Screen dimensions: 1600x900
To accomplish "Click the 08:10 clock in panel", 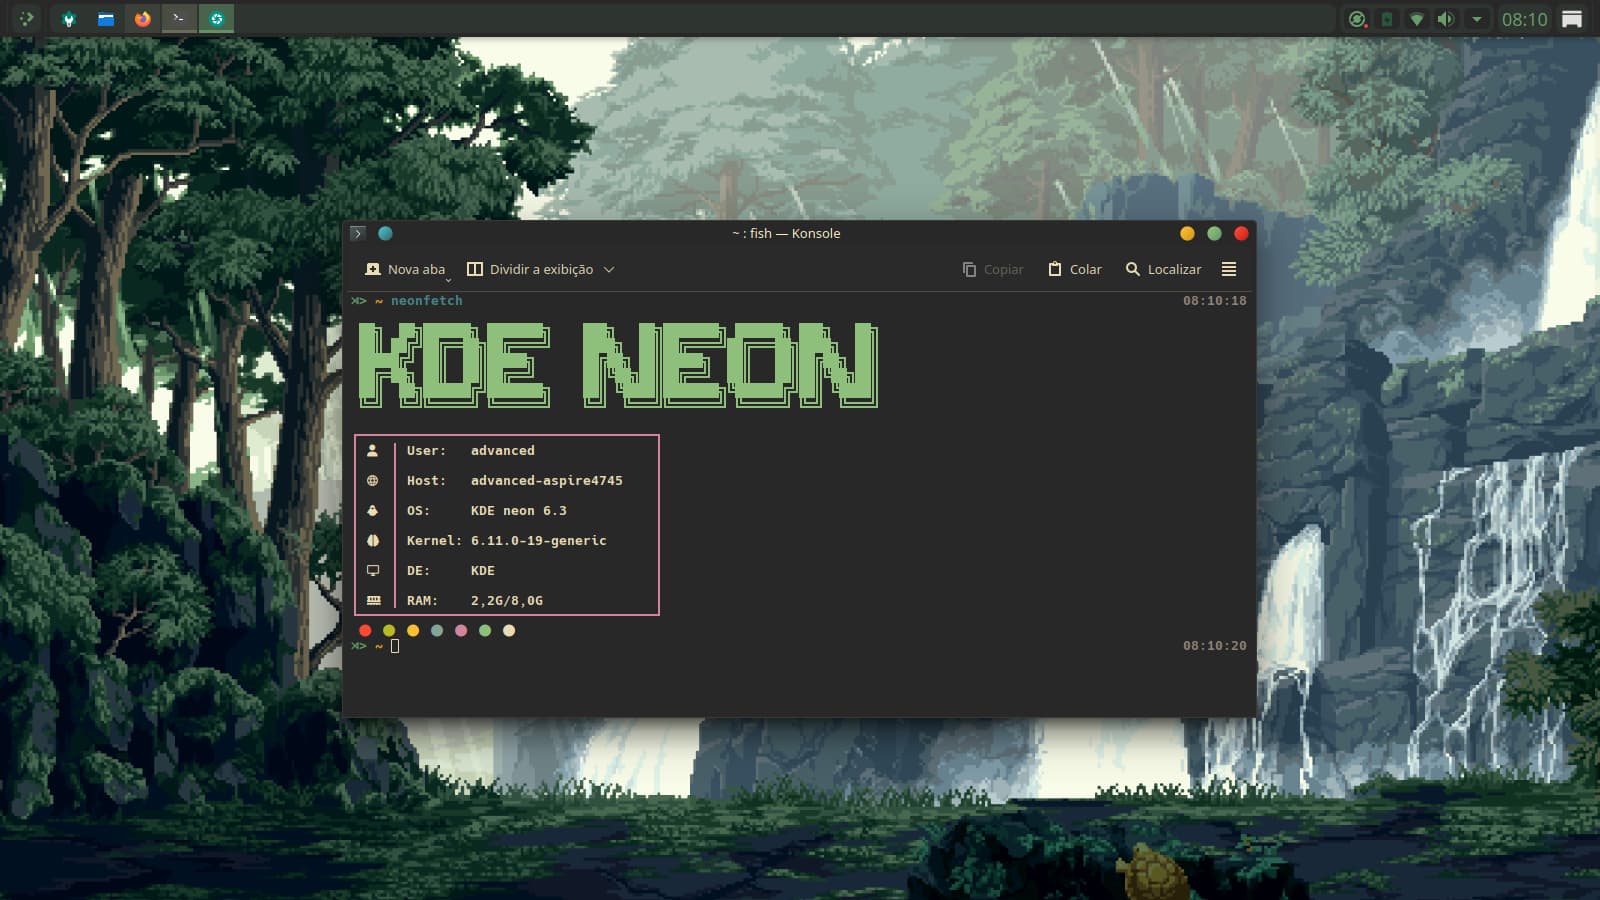I will tap(1524, 19).
